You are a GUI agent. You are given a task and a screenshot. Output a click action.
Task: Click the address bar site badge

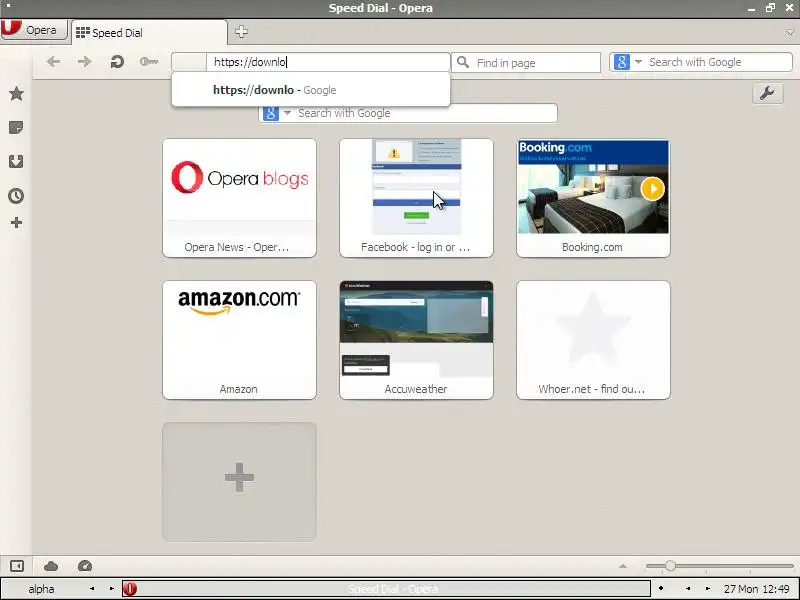(189, 62)
